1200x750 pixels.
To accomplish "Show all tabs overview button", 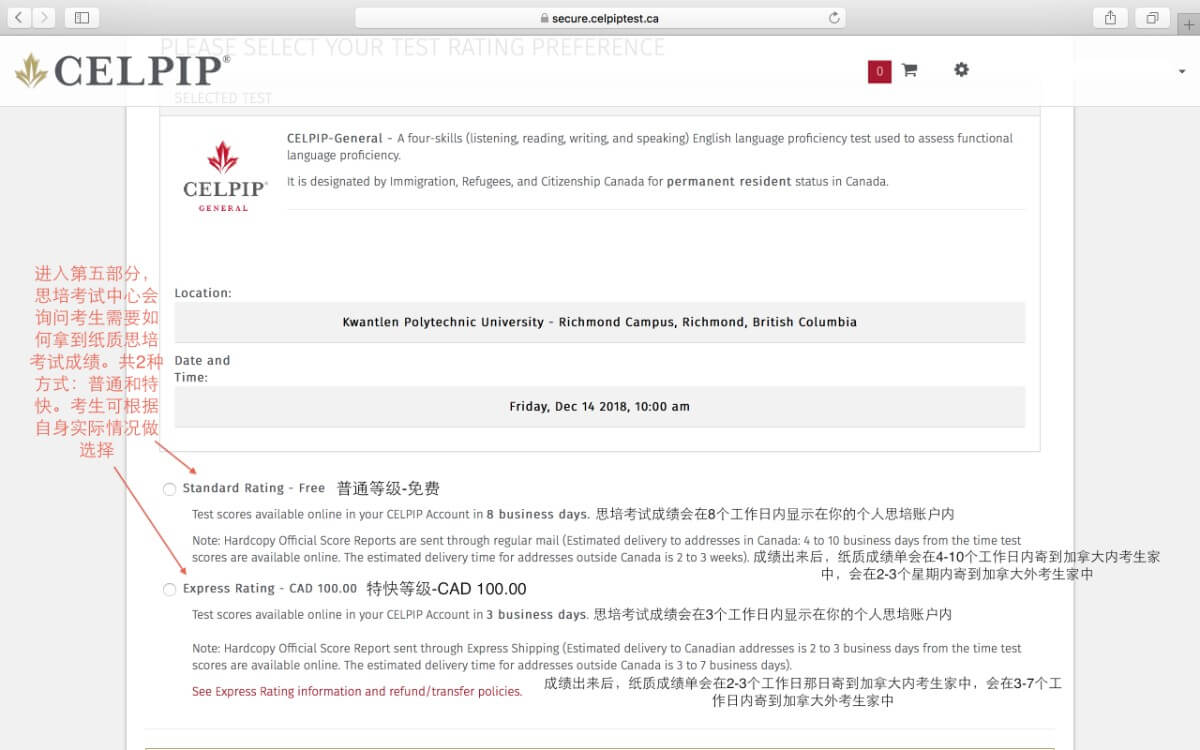I will tap(1152, 18).
